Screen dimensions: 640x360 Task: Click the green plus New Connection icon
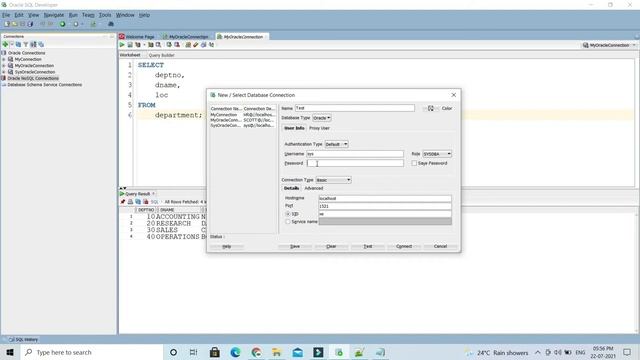[x=5, y=44]
